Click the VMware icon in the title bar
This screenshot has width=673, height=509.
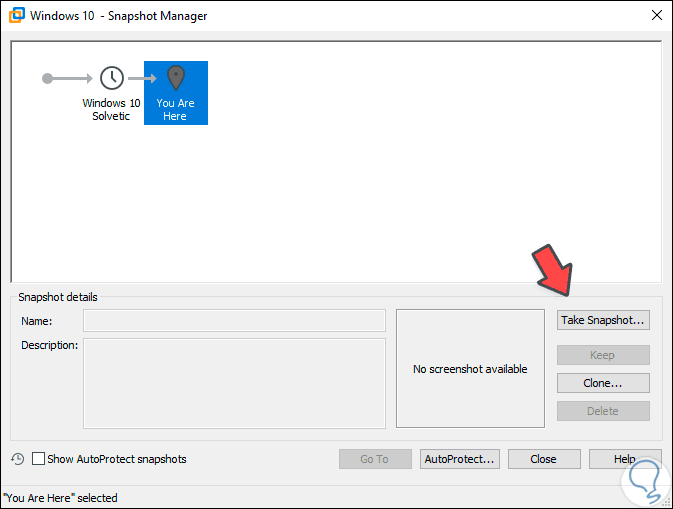[17, 15]
